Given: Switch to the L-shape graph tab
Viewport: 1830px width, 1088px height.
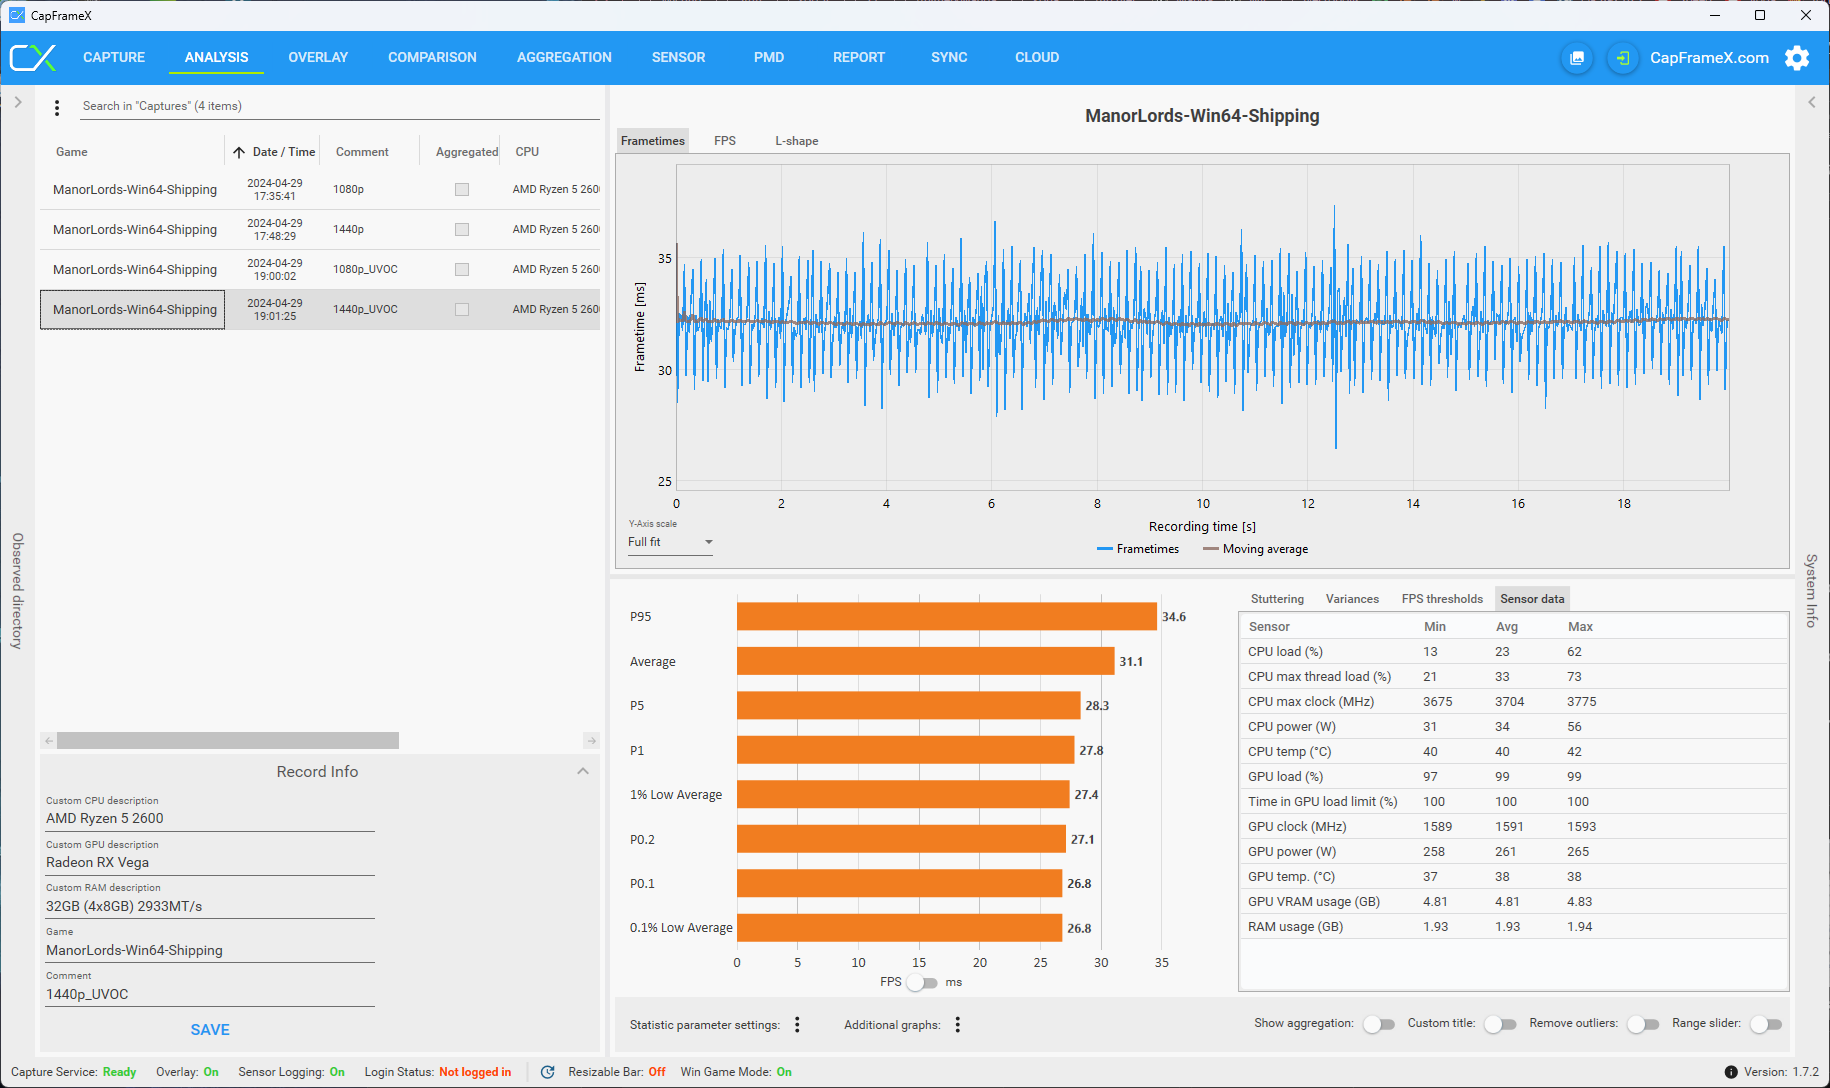Looking at the screenshot, I should pyautogui.click(x=797, y=141).
